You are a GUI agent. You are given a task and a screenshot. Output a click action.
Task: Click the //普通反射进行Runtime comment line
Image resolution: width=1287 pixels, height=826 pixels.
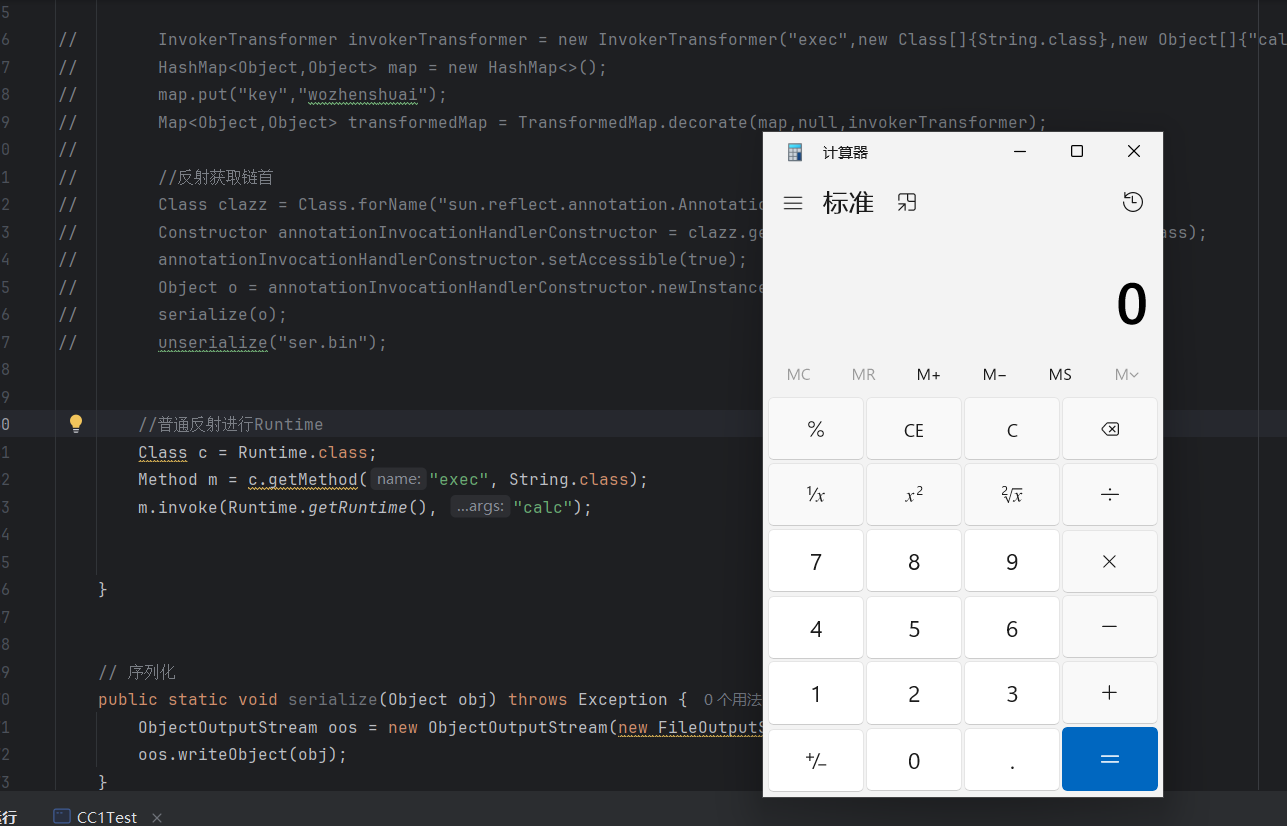(231, 424)
